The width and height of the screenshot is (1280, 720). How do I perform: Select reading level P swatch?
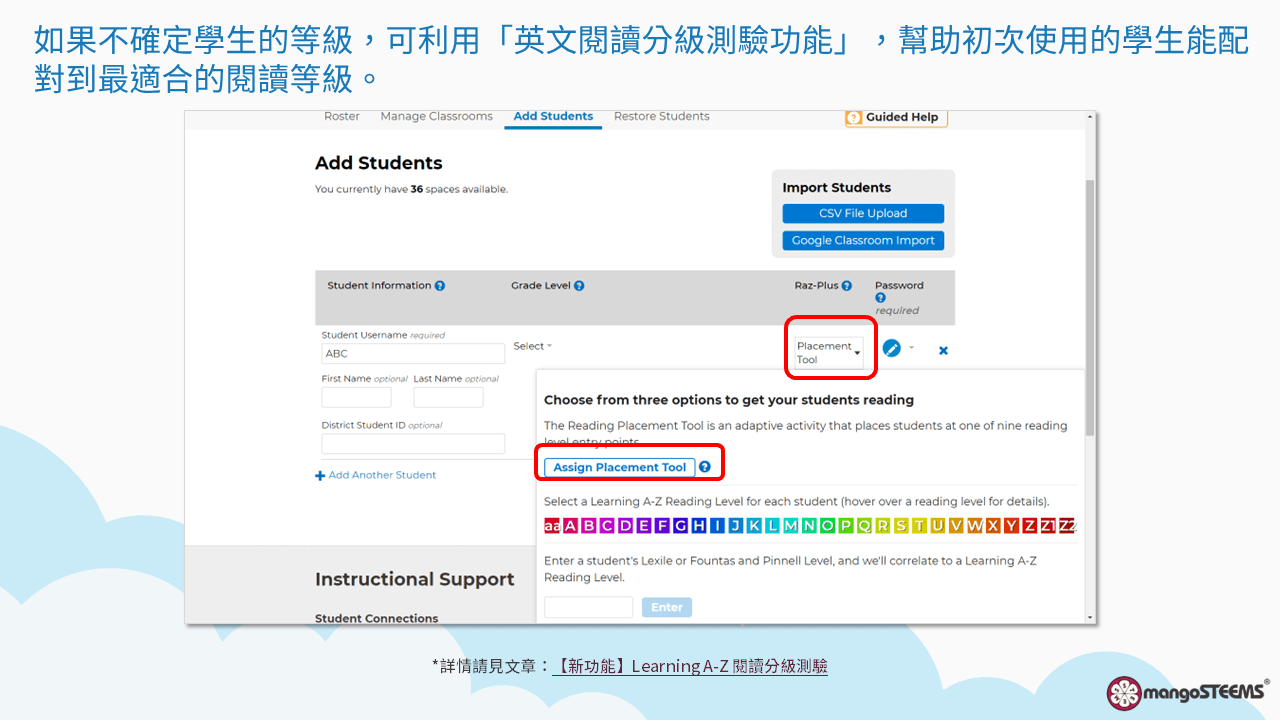tap(846, 525)
